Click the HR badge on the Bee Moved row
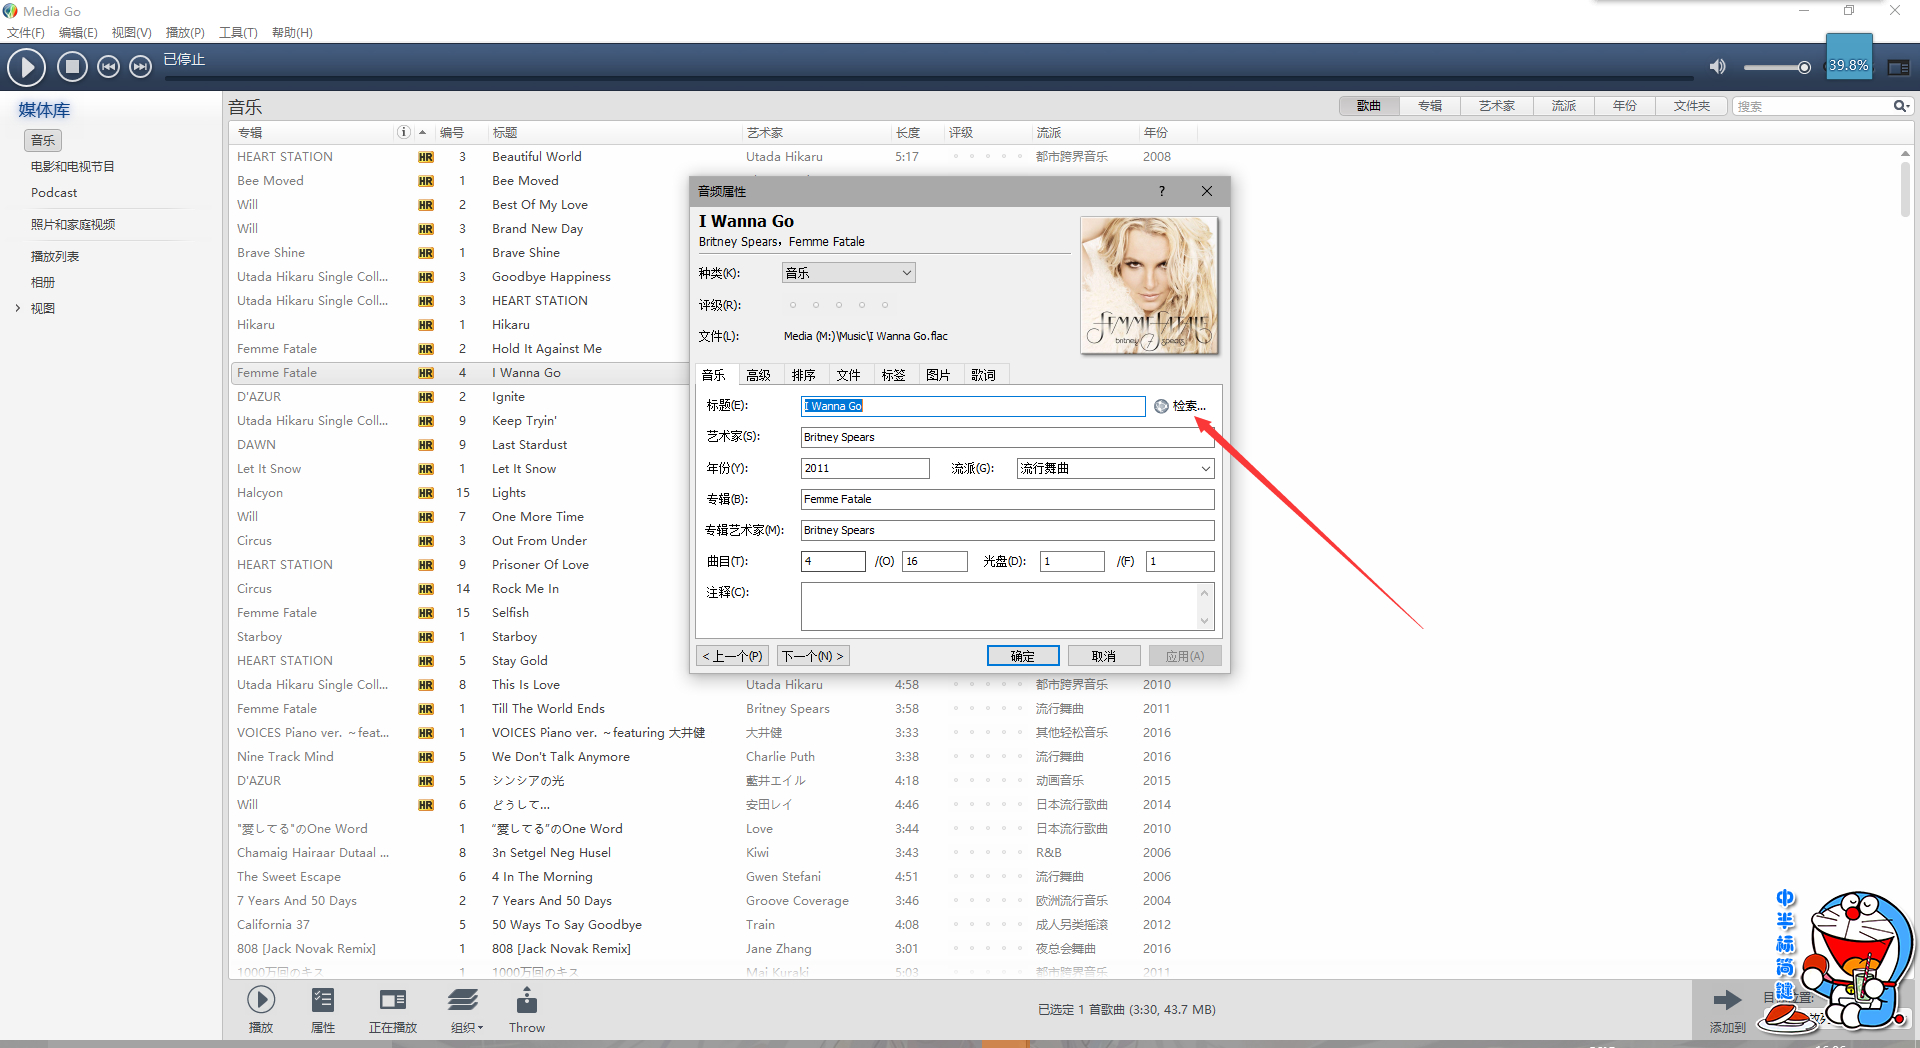The width and height of the screenshot is (1920, 1048). (426, 181)
